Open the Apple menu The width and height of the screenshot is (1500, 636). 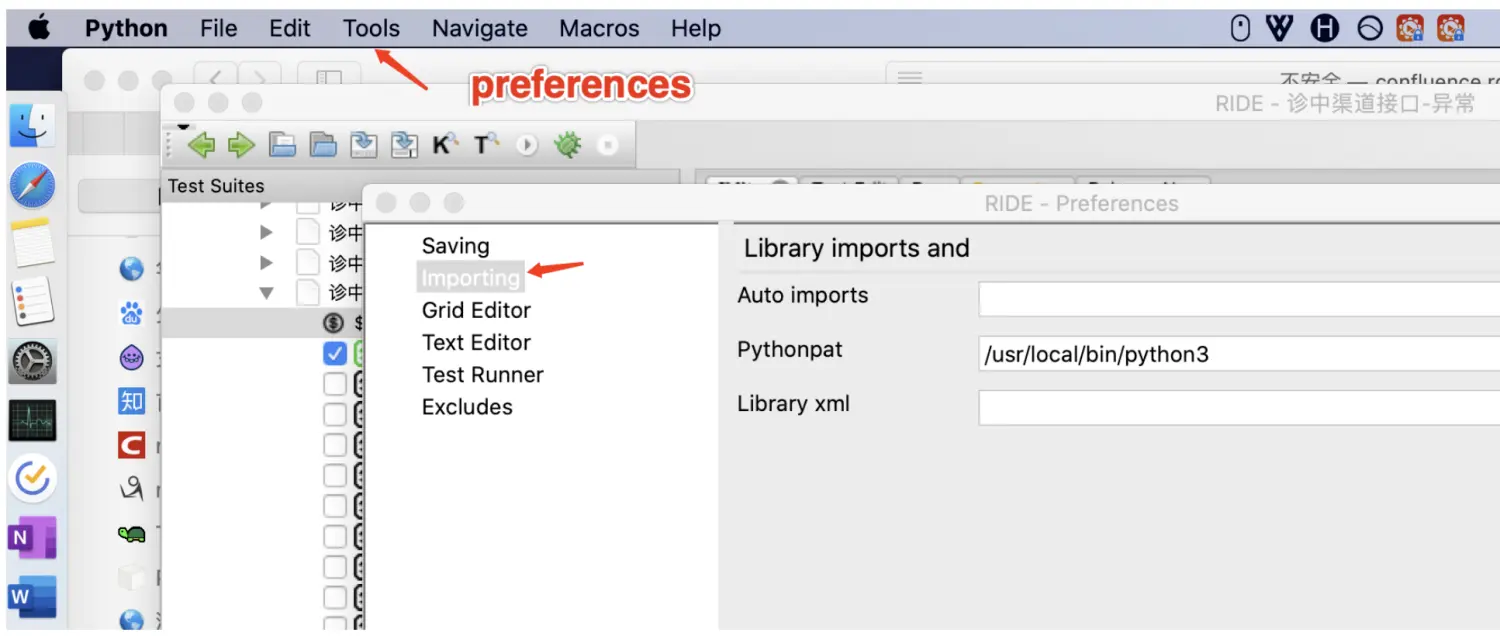[x=39, y=28]
